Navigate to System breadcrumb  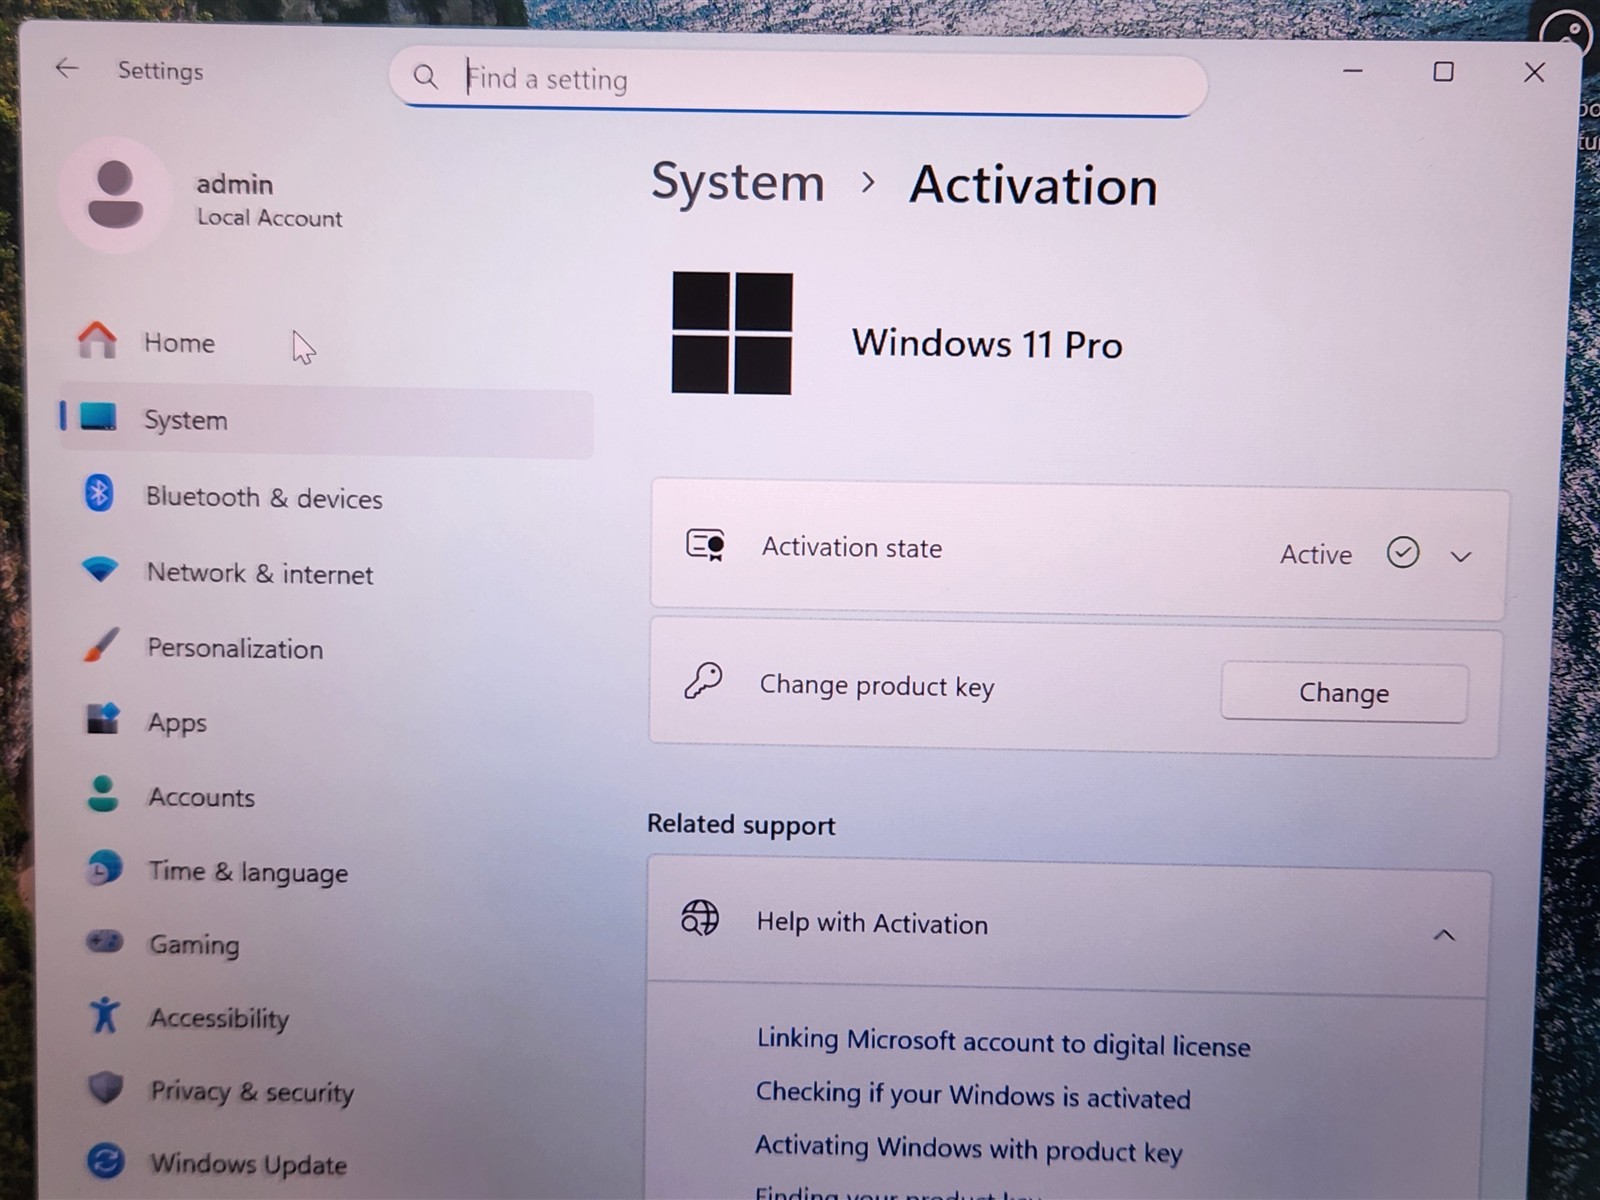point(738,183)
